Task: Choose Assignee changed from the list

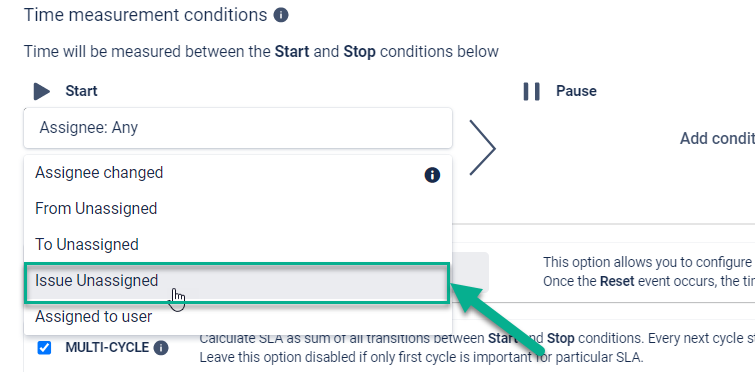Action: [238, 173]
